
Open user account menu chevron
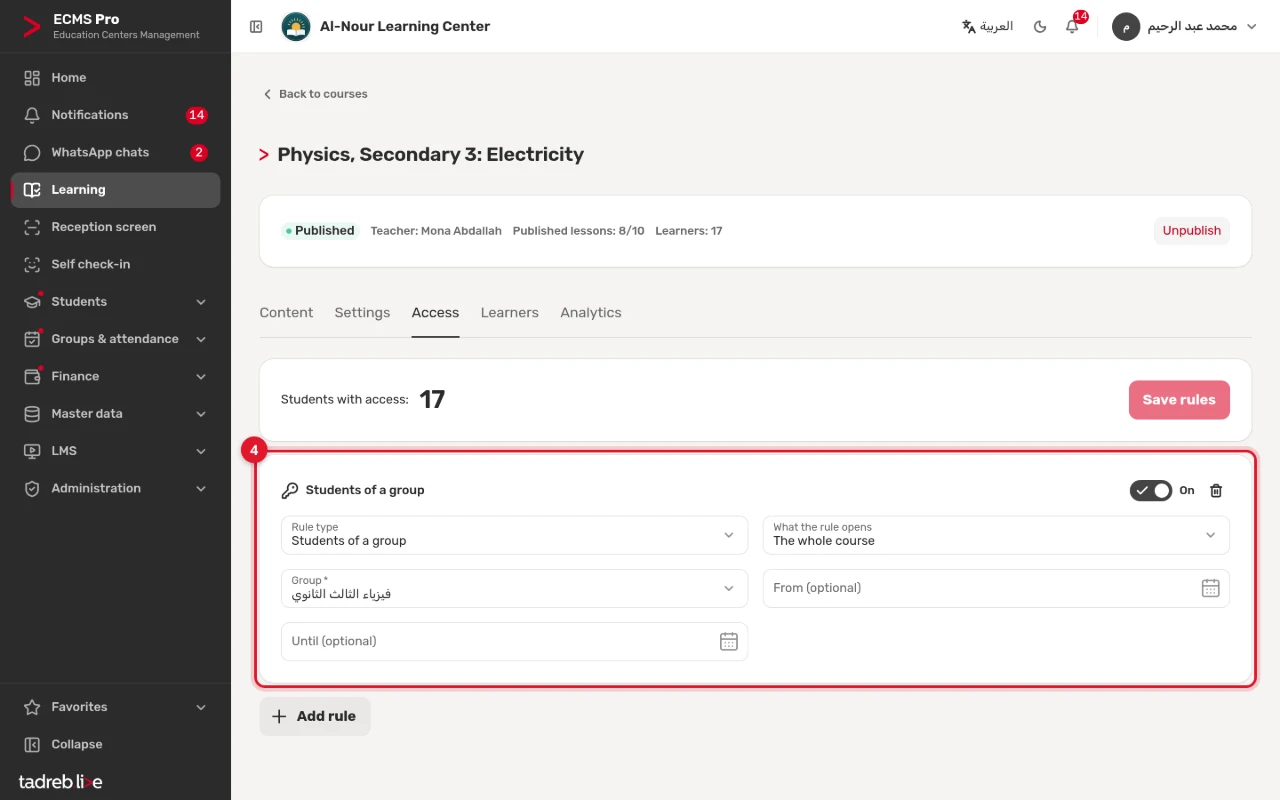[x=1250, y=27]
